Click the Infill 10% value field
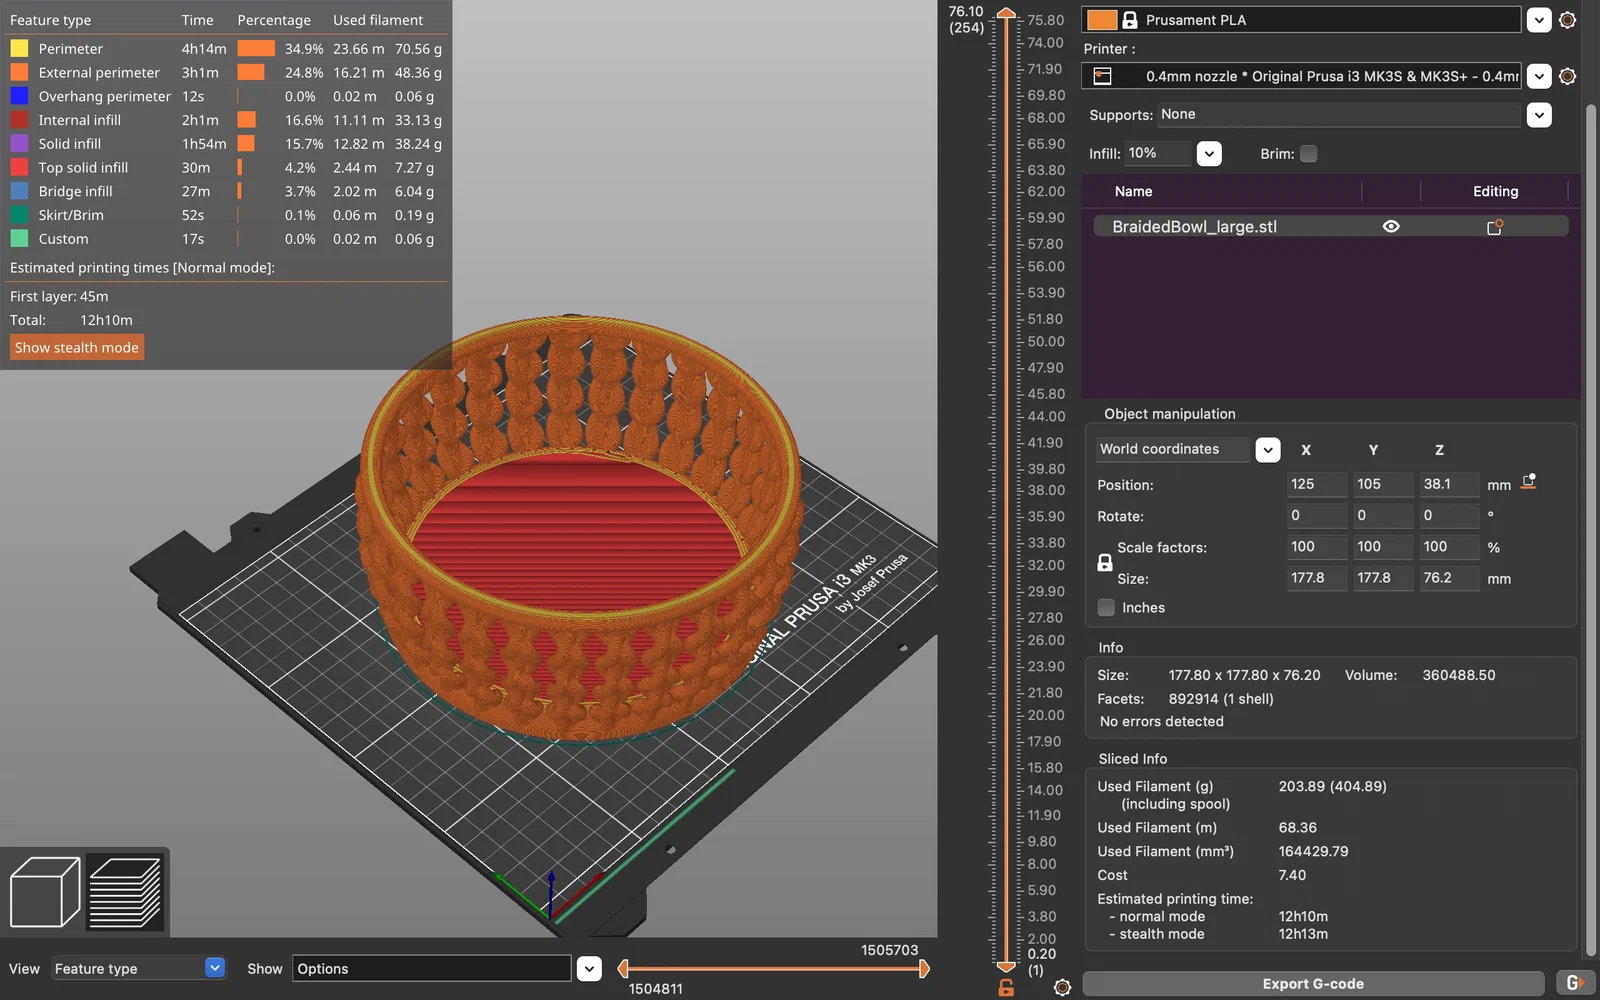This screenshot has width=1600, height=1000. point(1159,153)
